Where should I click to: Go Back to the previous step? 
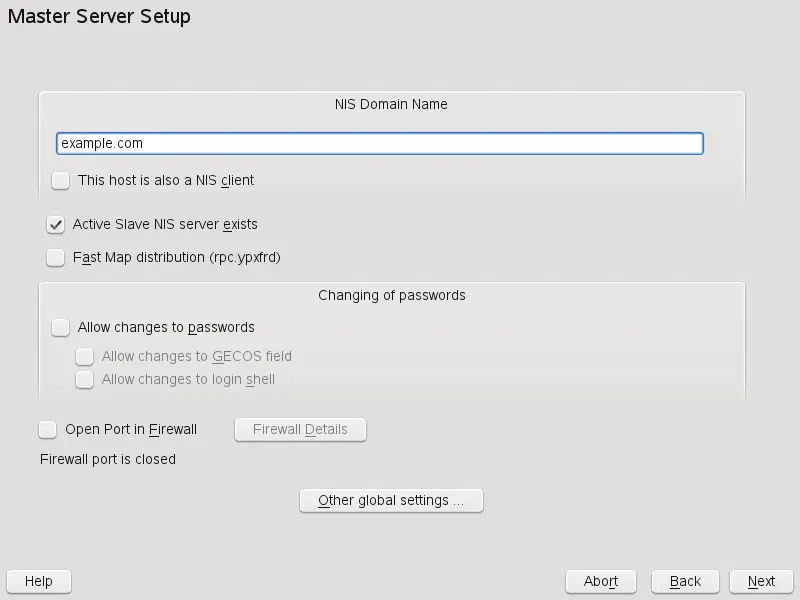(x=685, y=581)
